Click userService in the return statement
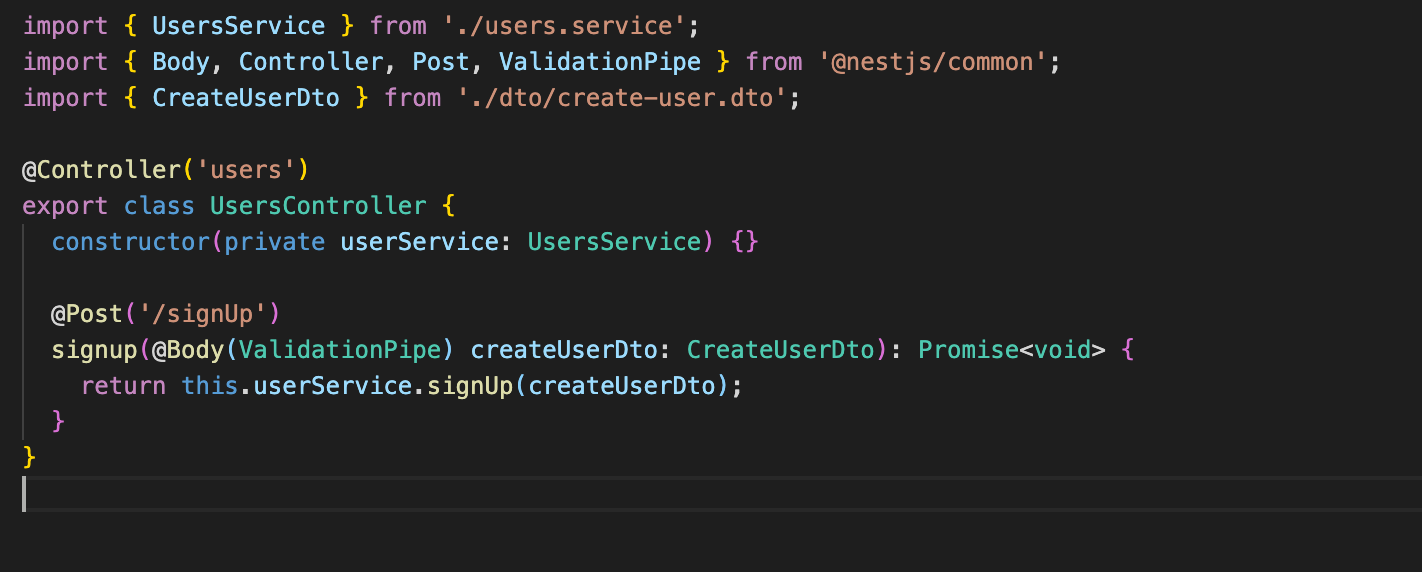This screenshot has width=1422, height=572. 333,385
